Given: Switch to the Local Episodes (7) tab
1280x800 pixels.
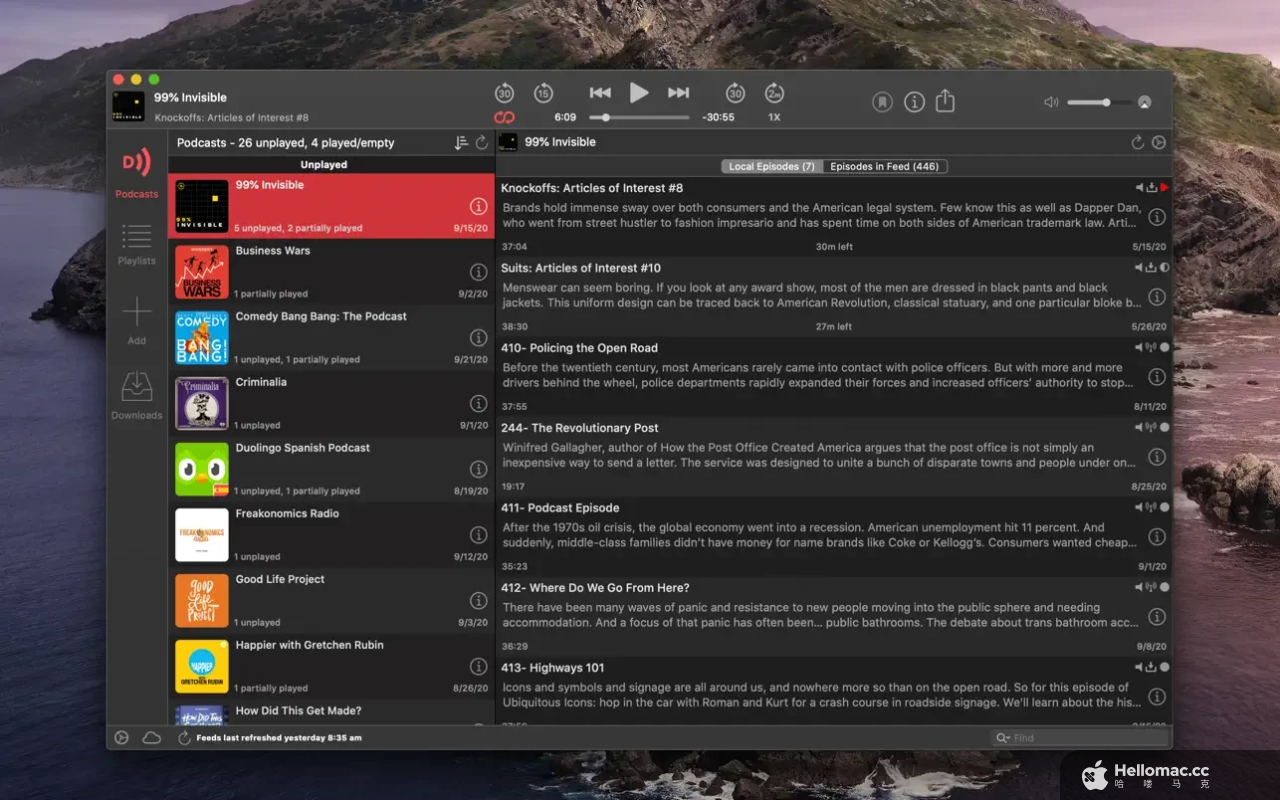Looking at the screenshot, I should point(771,166).
